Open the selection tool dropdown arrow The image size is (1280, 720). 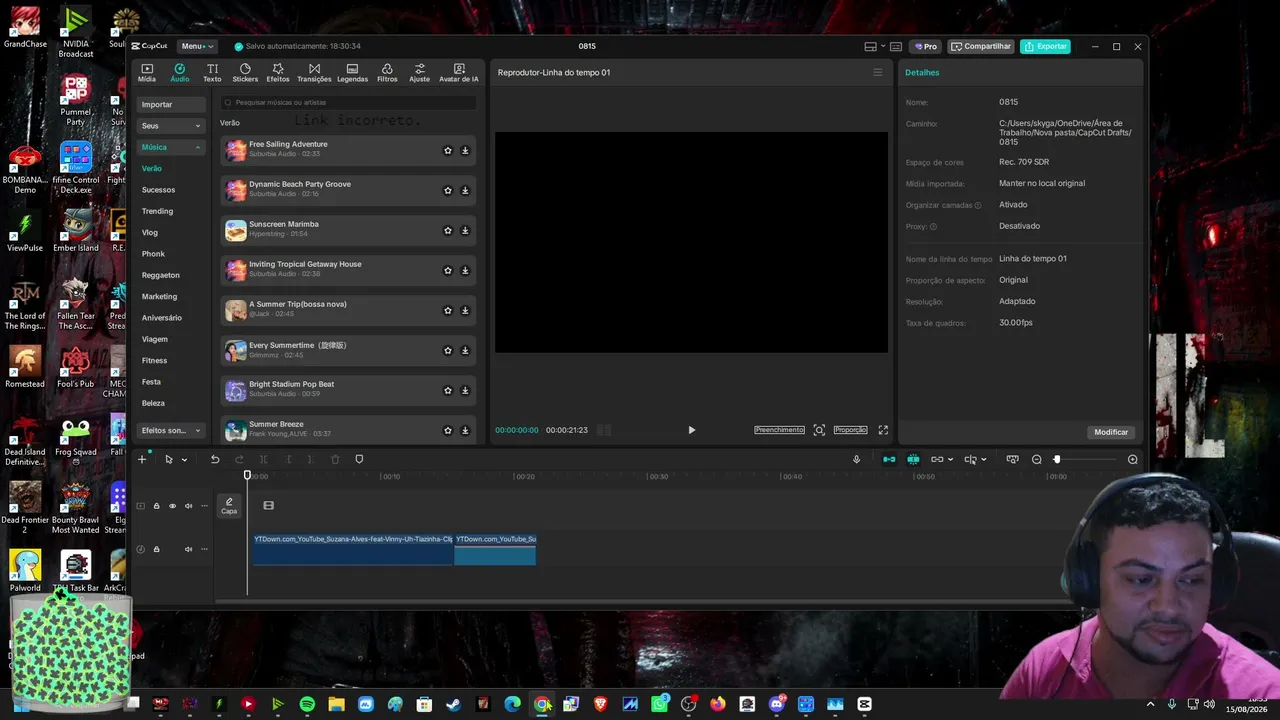[184, 460]
